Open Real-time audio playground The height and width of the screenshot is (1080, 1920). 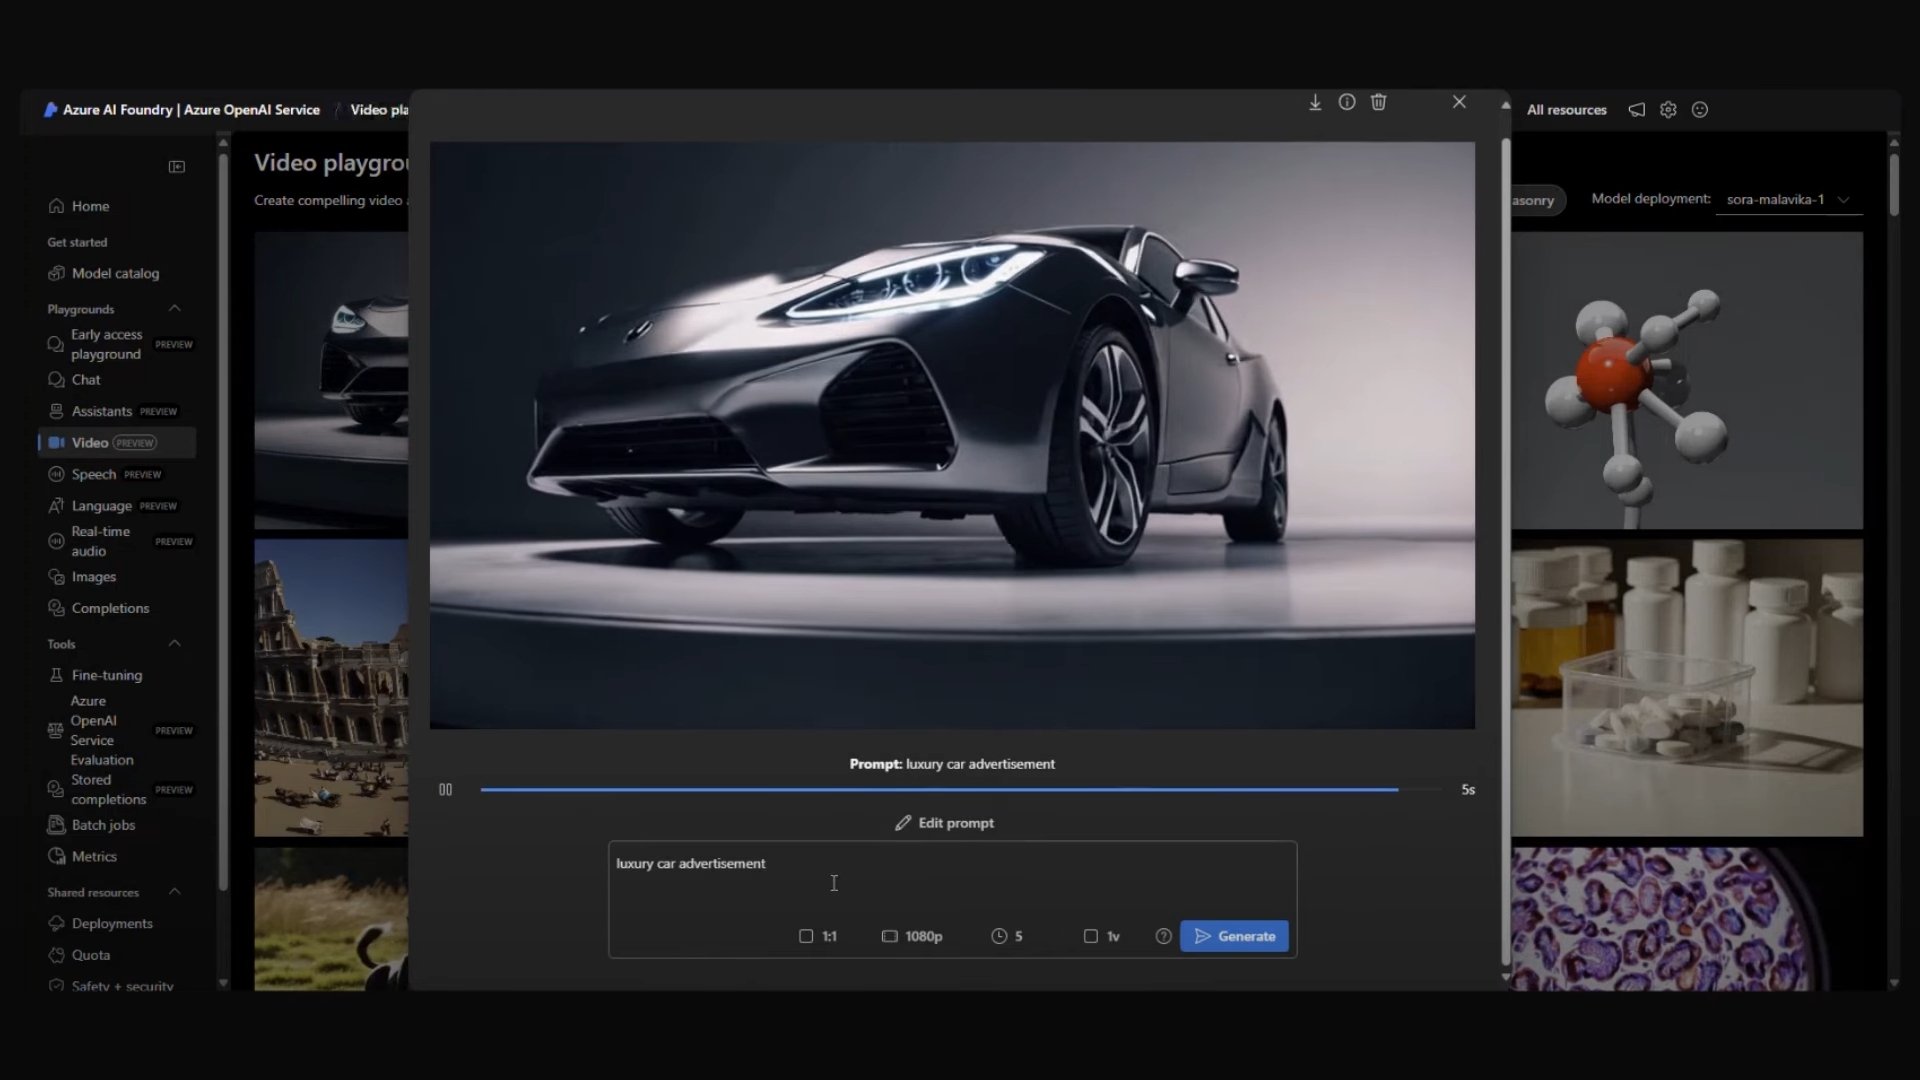click(x=120, y=541)
